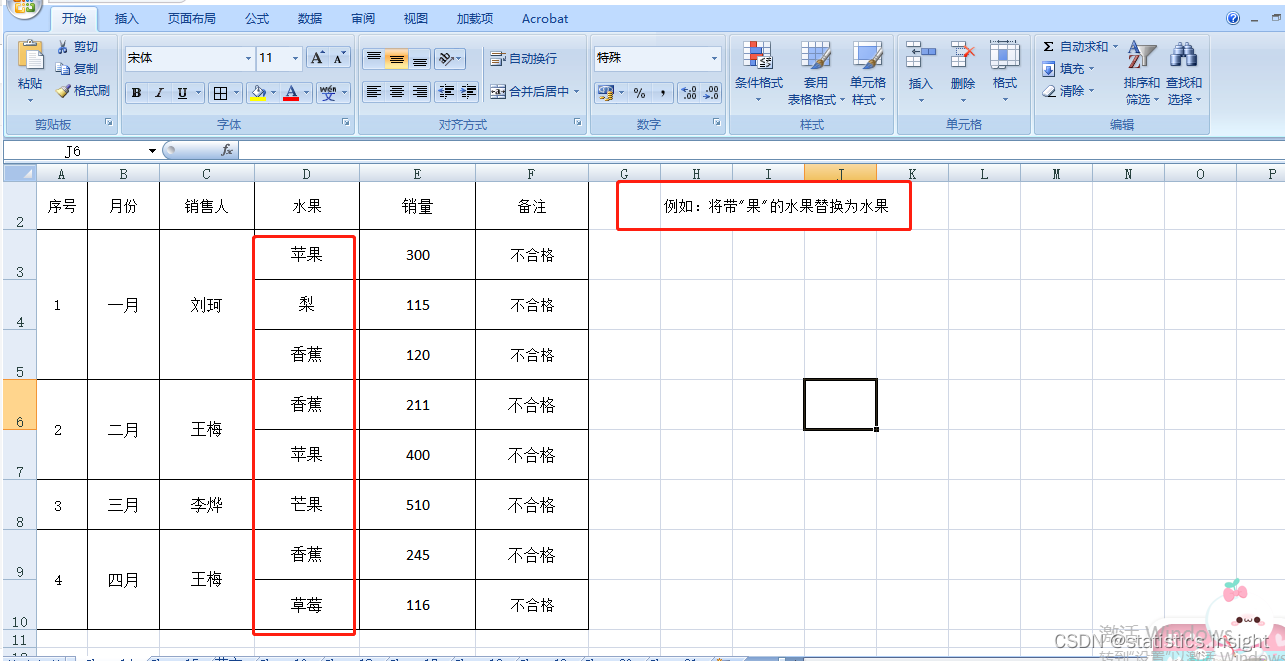
Task: Open the Acrobat ribbon tab
Action: (x=544, y=17)
